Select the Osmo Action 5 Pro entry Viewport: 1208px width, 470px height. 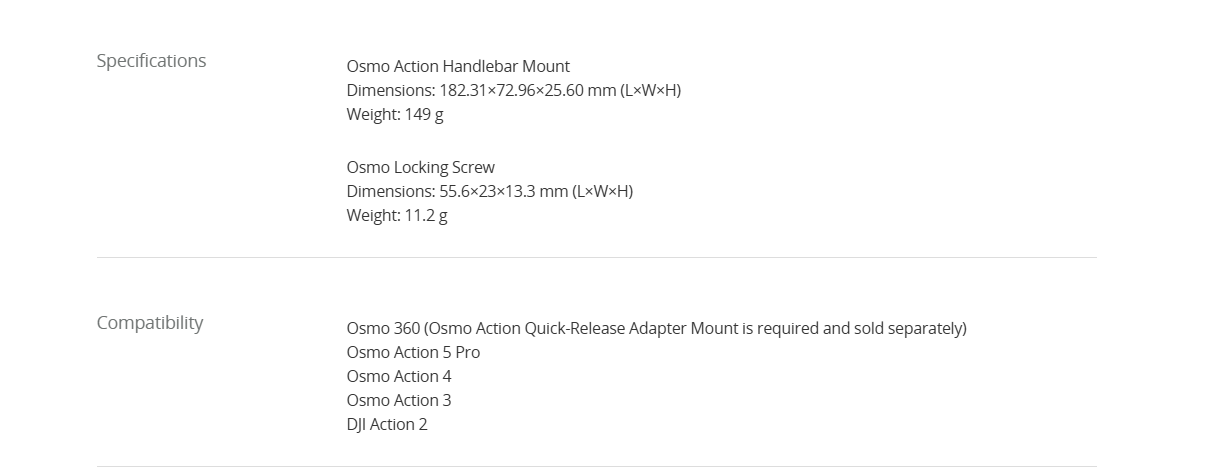413,352
